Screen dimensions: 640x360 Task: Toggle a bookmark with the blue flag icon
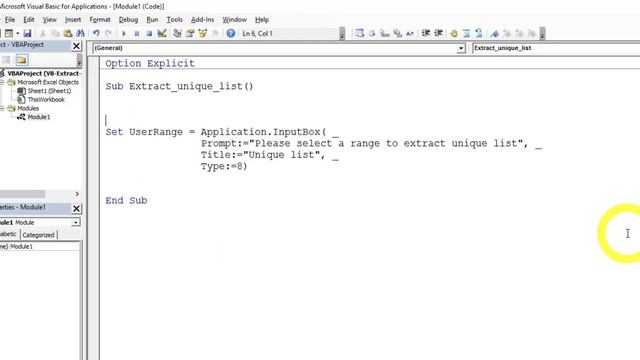click(494, 33)
